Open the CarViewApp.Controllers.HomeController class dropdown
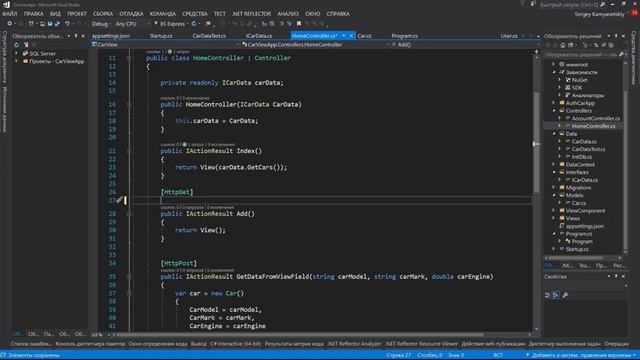The image size is (640, 360). (316, 44)
